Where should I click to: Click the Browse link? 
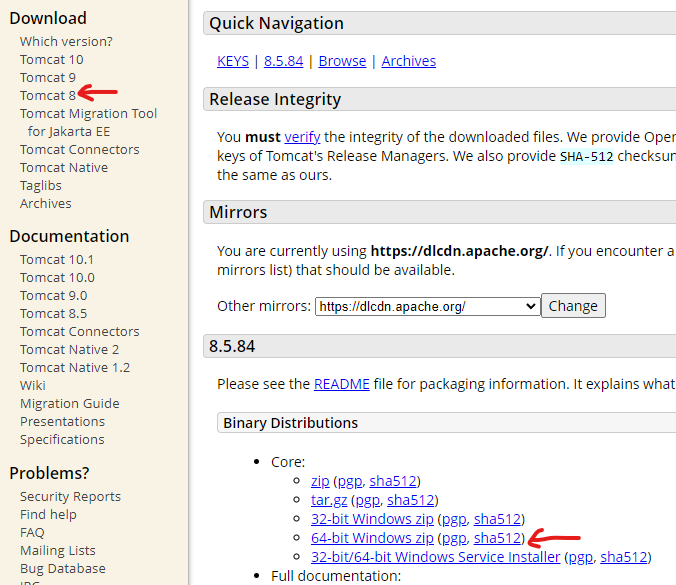[342, 61]
